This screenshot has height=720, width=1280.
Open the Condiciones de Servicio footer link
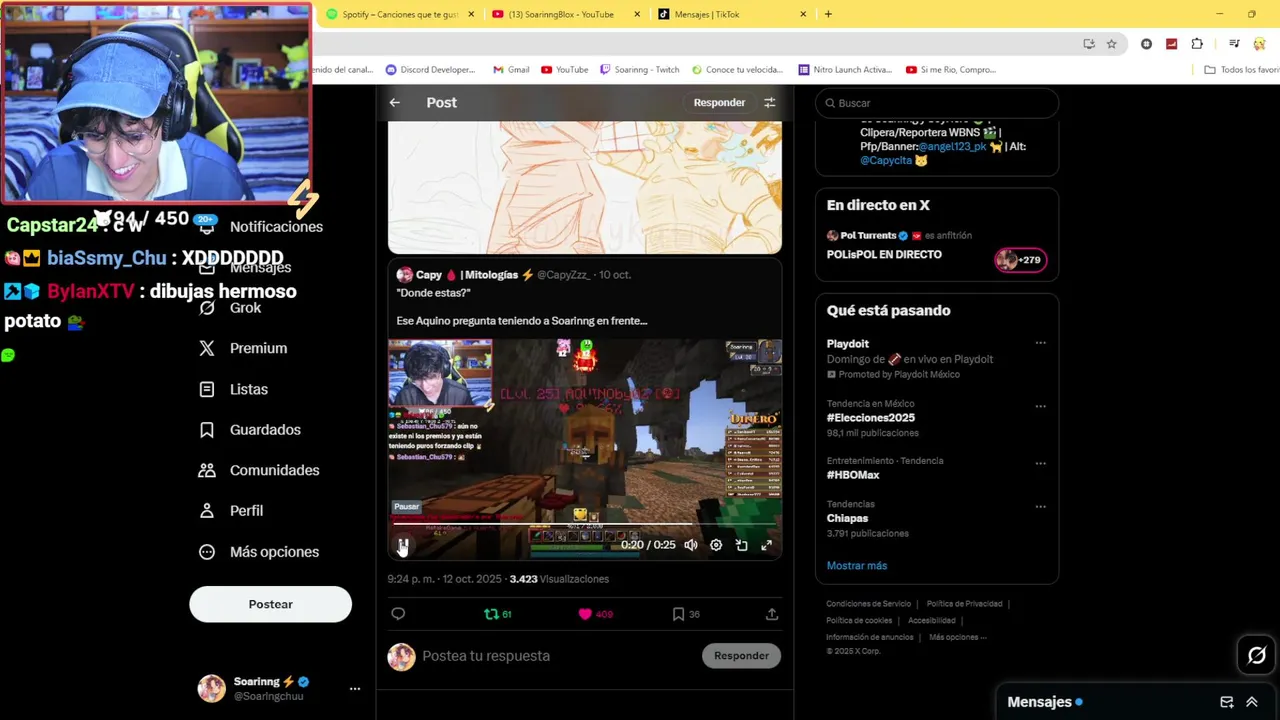[x=868, y=604]
